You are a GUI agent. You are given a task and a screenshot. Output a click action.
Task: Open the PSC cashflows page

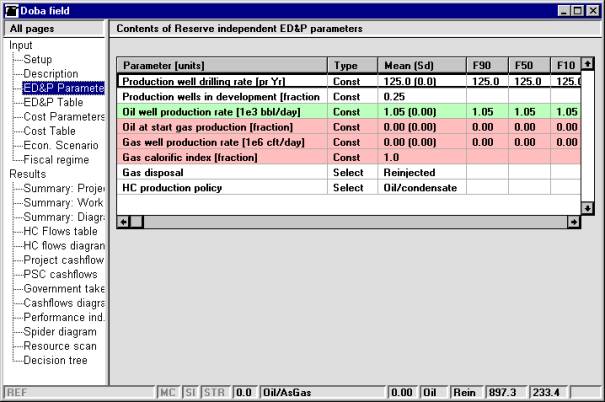[x=60, y=274]
